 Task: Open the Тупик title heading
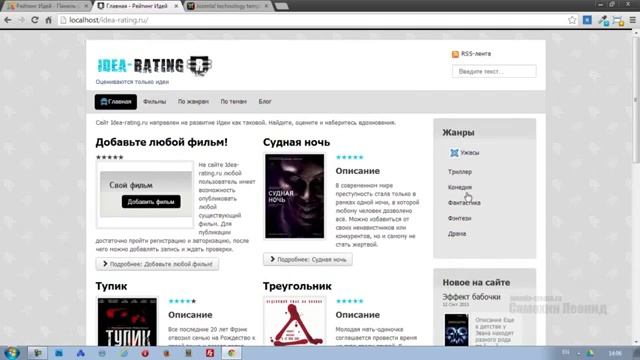111,286
